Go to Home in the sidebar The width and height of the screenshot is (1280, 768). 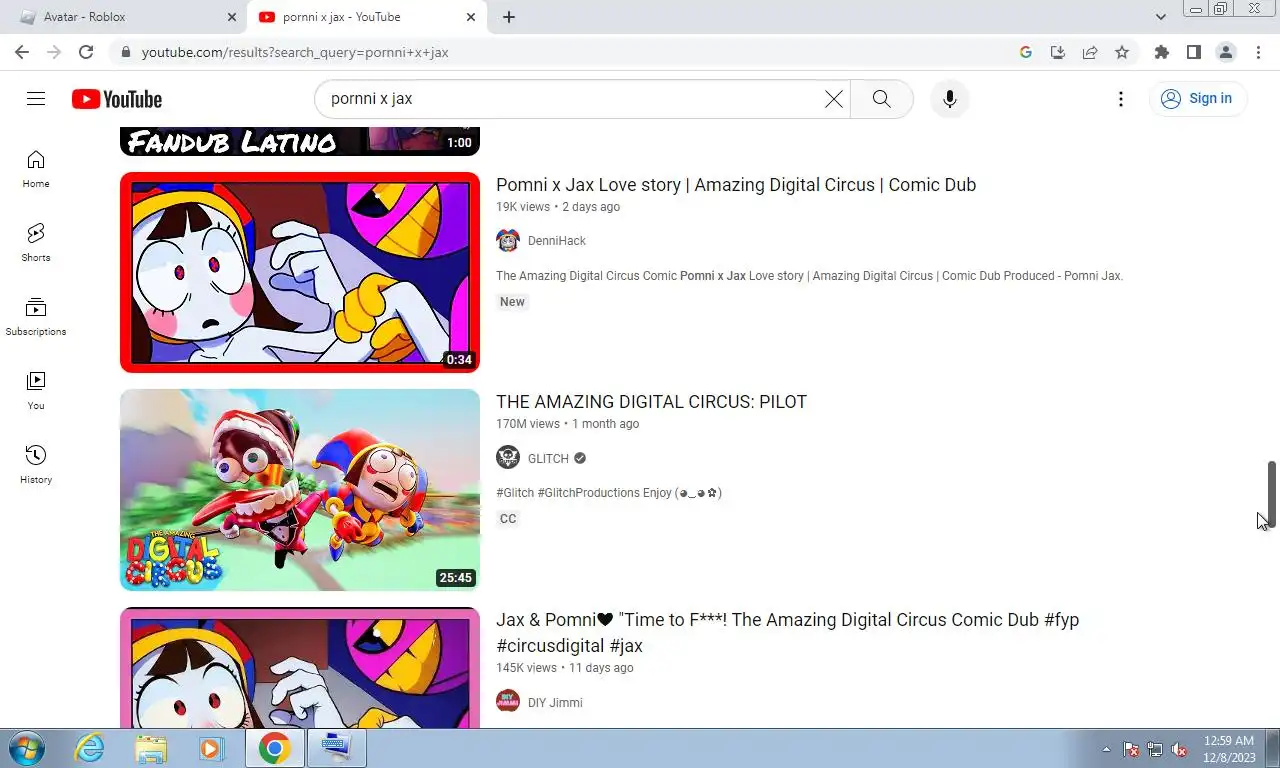pyautogui.click(x=36, y=169)
